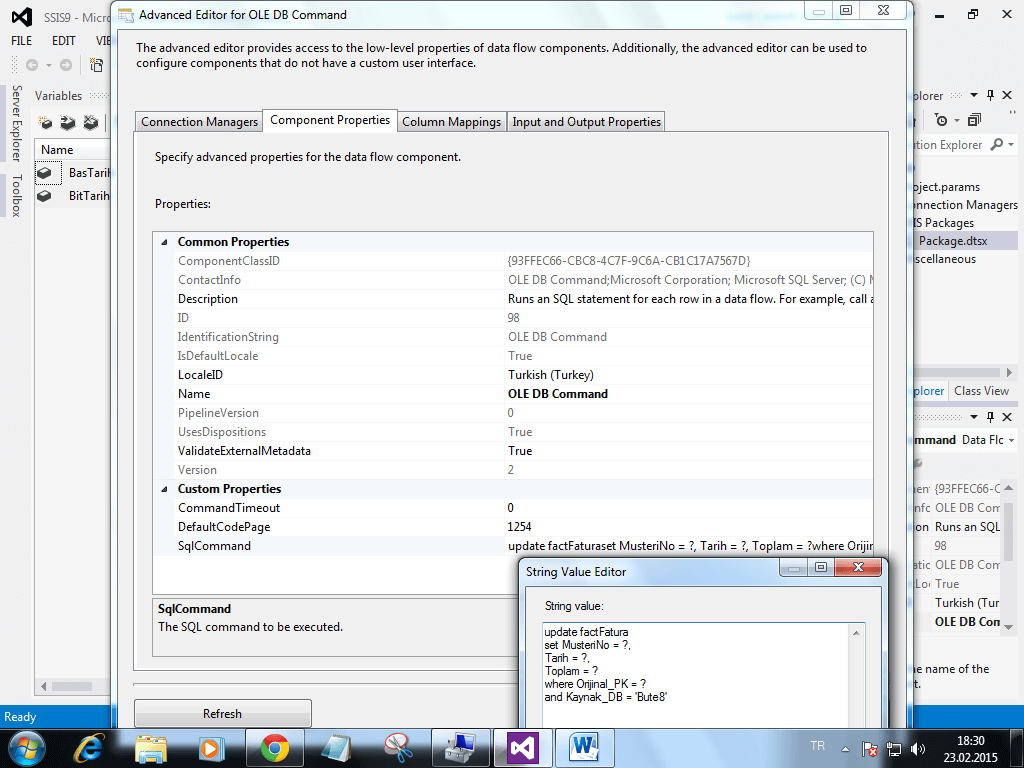Screen dimensions: 1024x768
Task: Collapse the Custom Properties category
Action: pyautogui.click(x=164, y=489)
